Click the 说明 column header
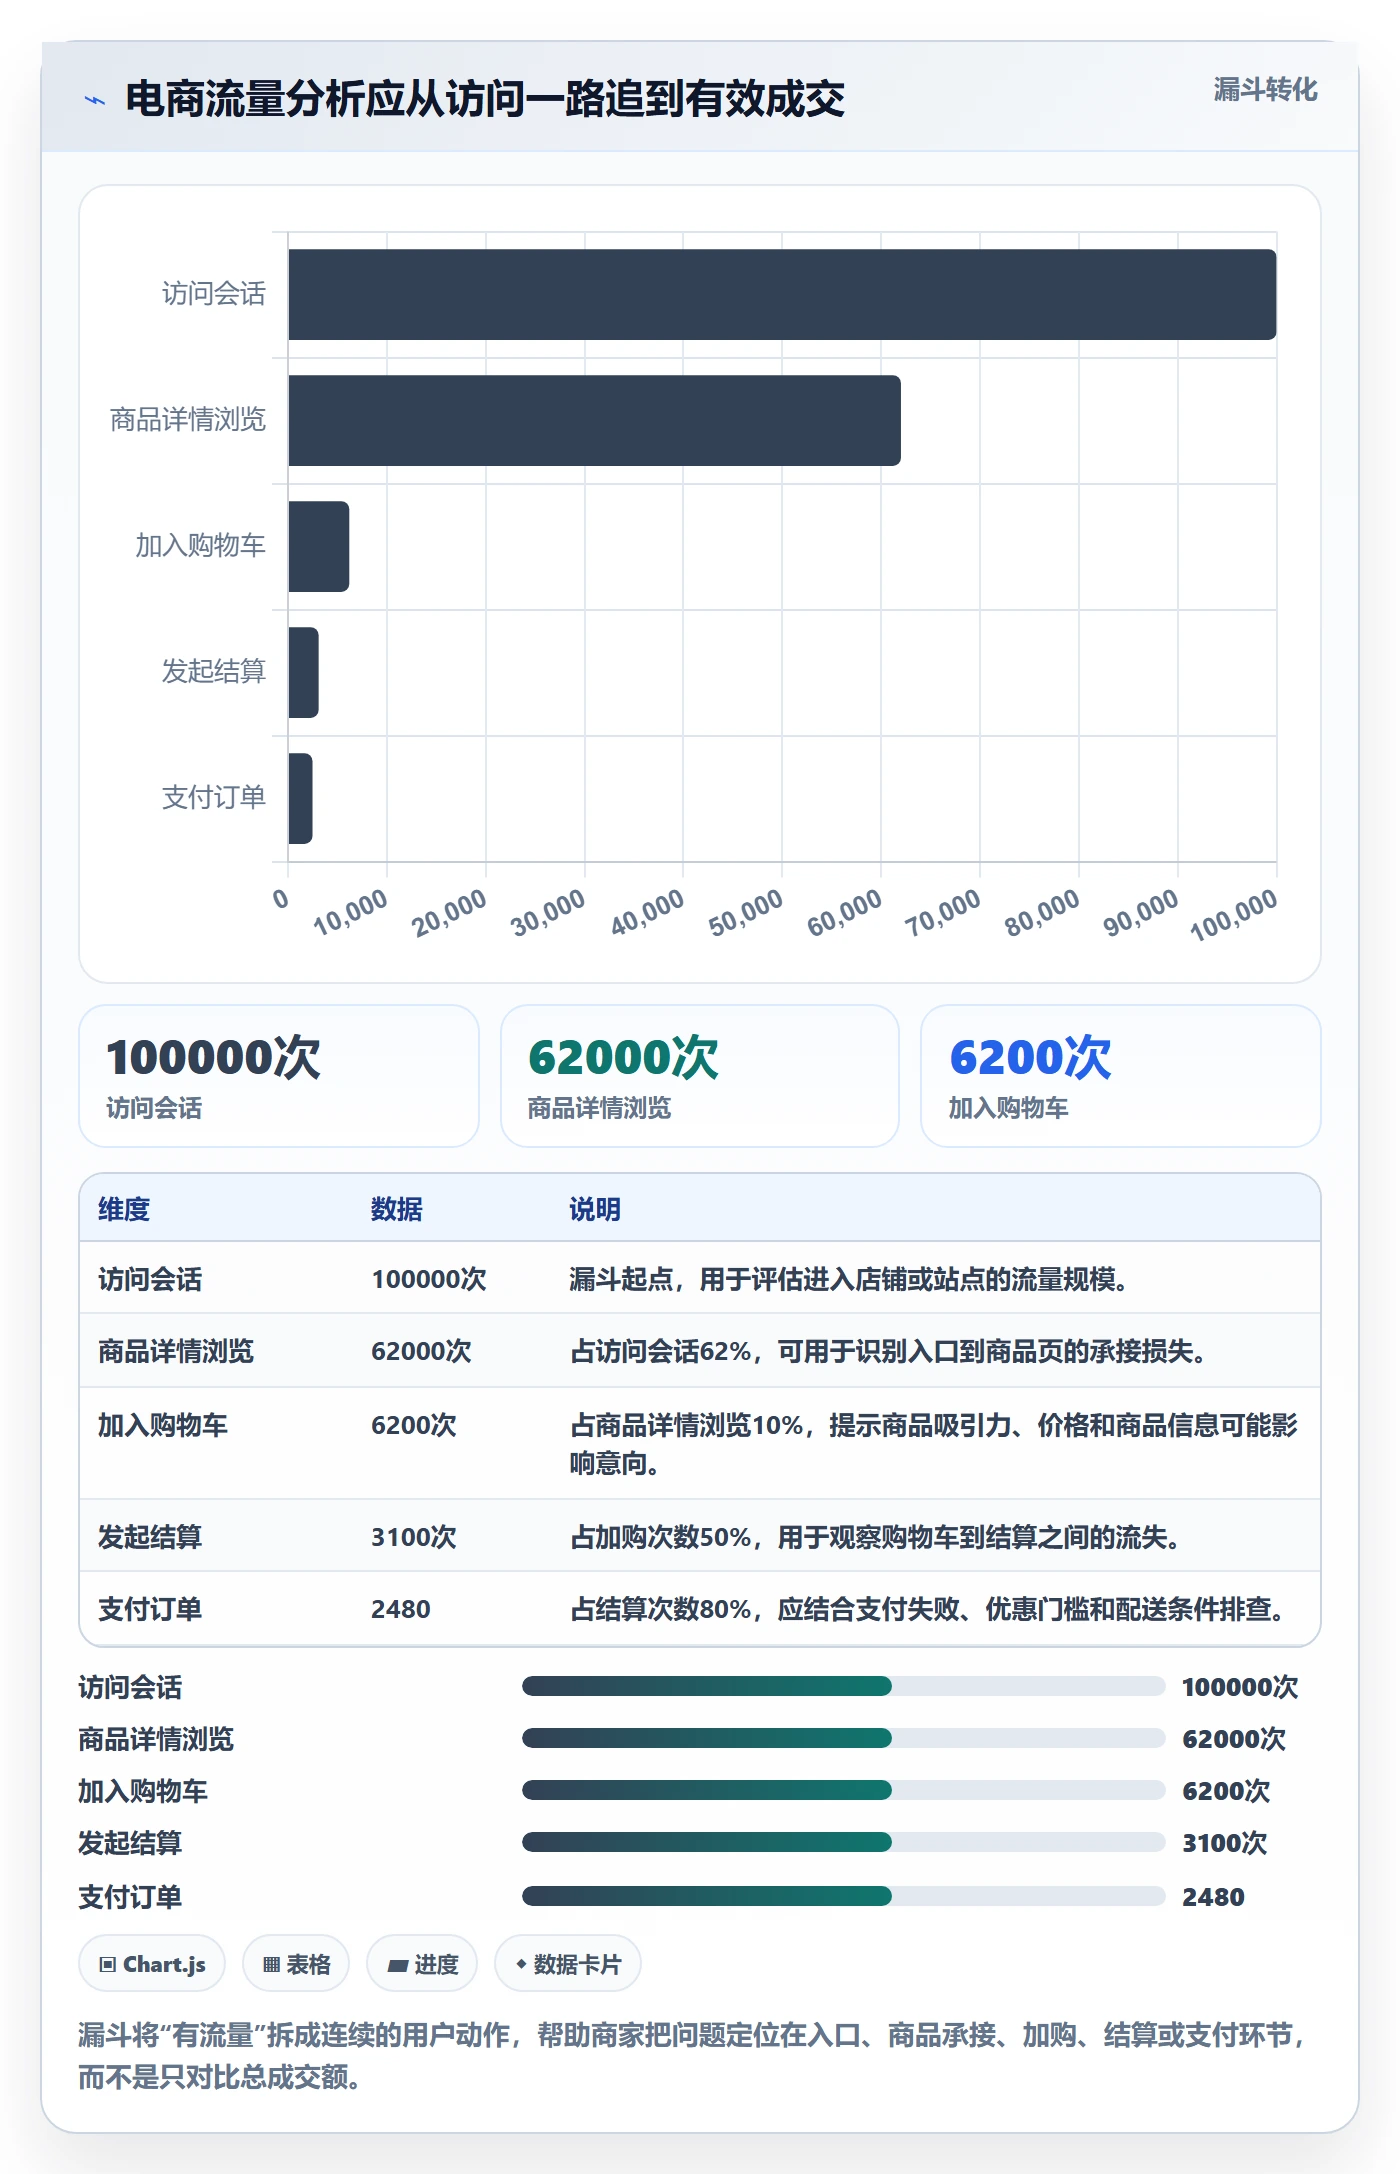The height and width of the screenshot is (2174, 1400). tap(595, 1209)
